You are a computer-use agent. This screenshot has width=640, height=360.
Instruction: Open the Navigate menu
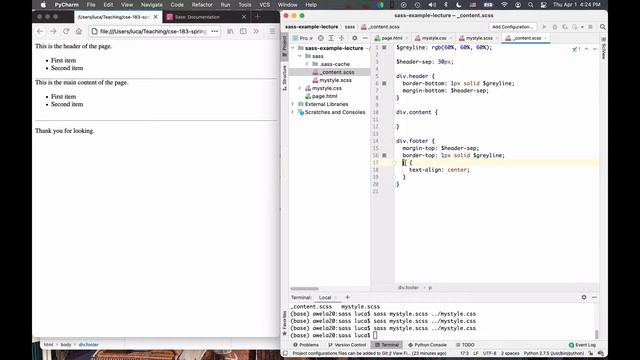[151, 5]
